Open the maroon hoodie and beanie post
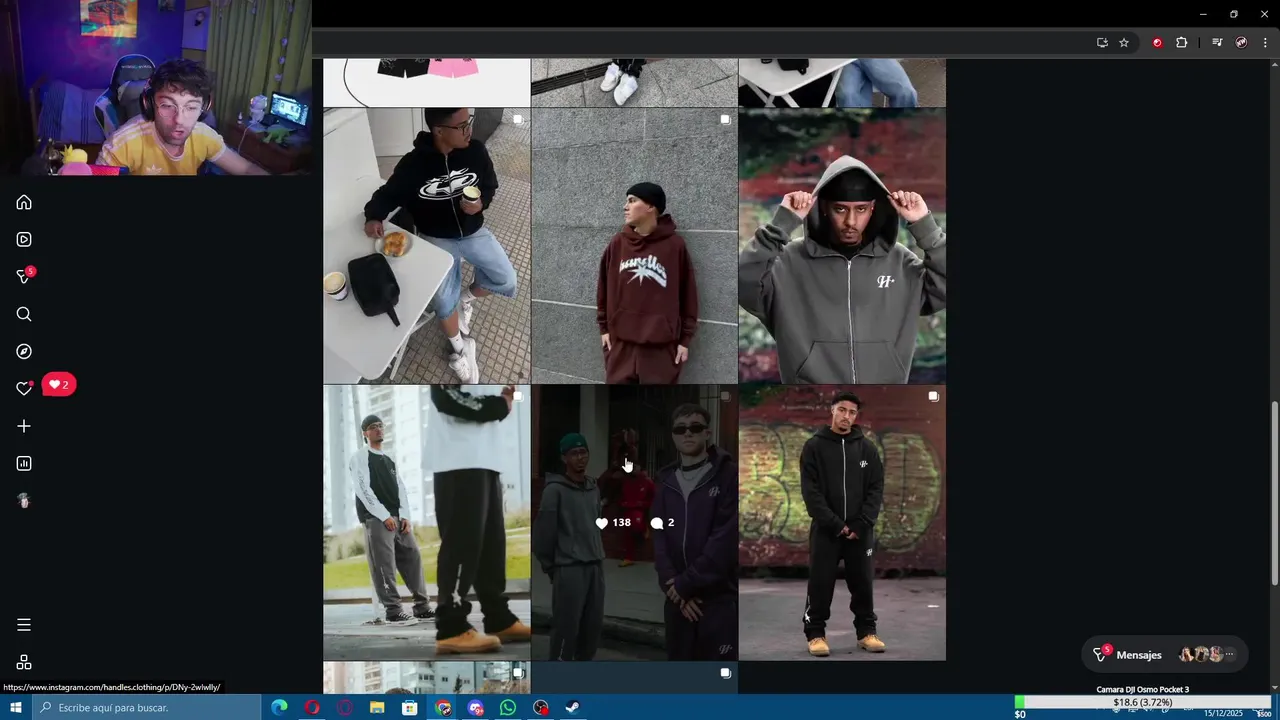 point(635,246)
